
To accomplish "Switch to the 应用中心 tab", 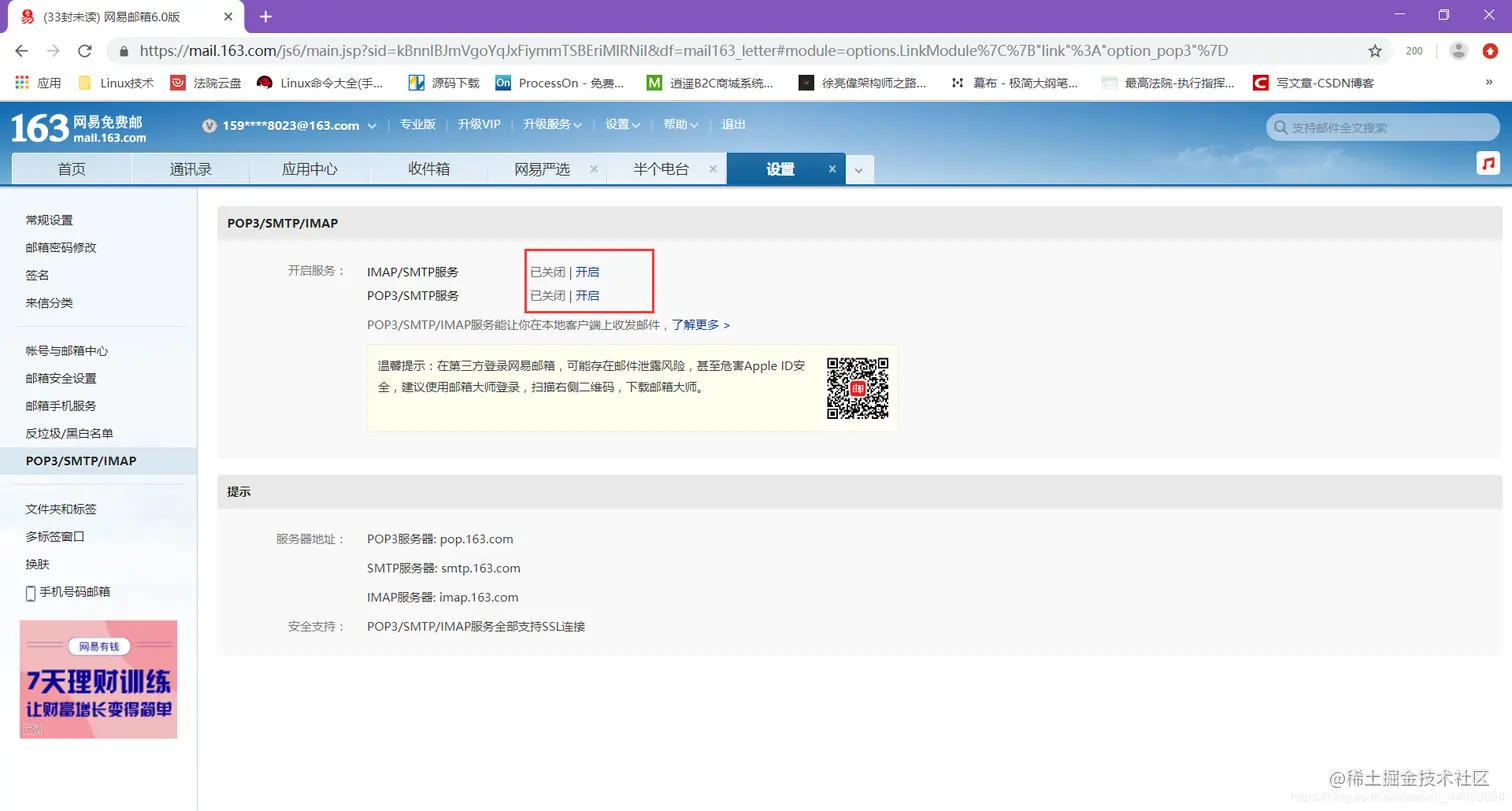I will [310, 169].
